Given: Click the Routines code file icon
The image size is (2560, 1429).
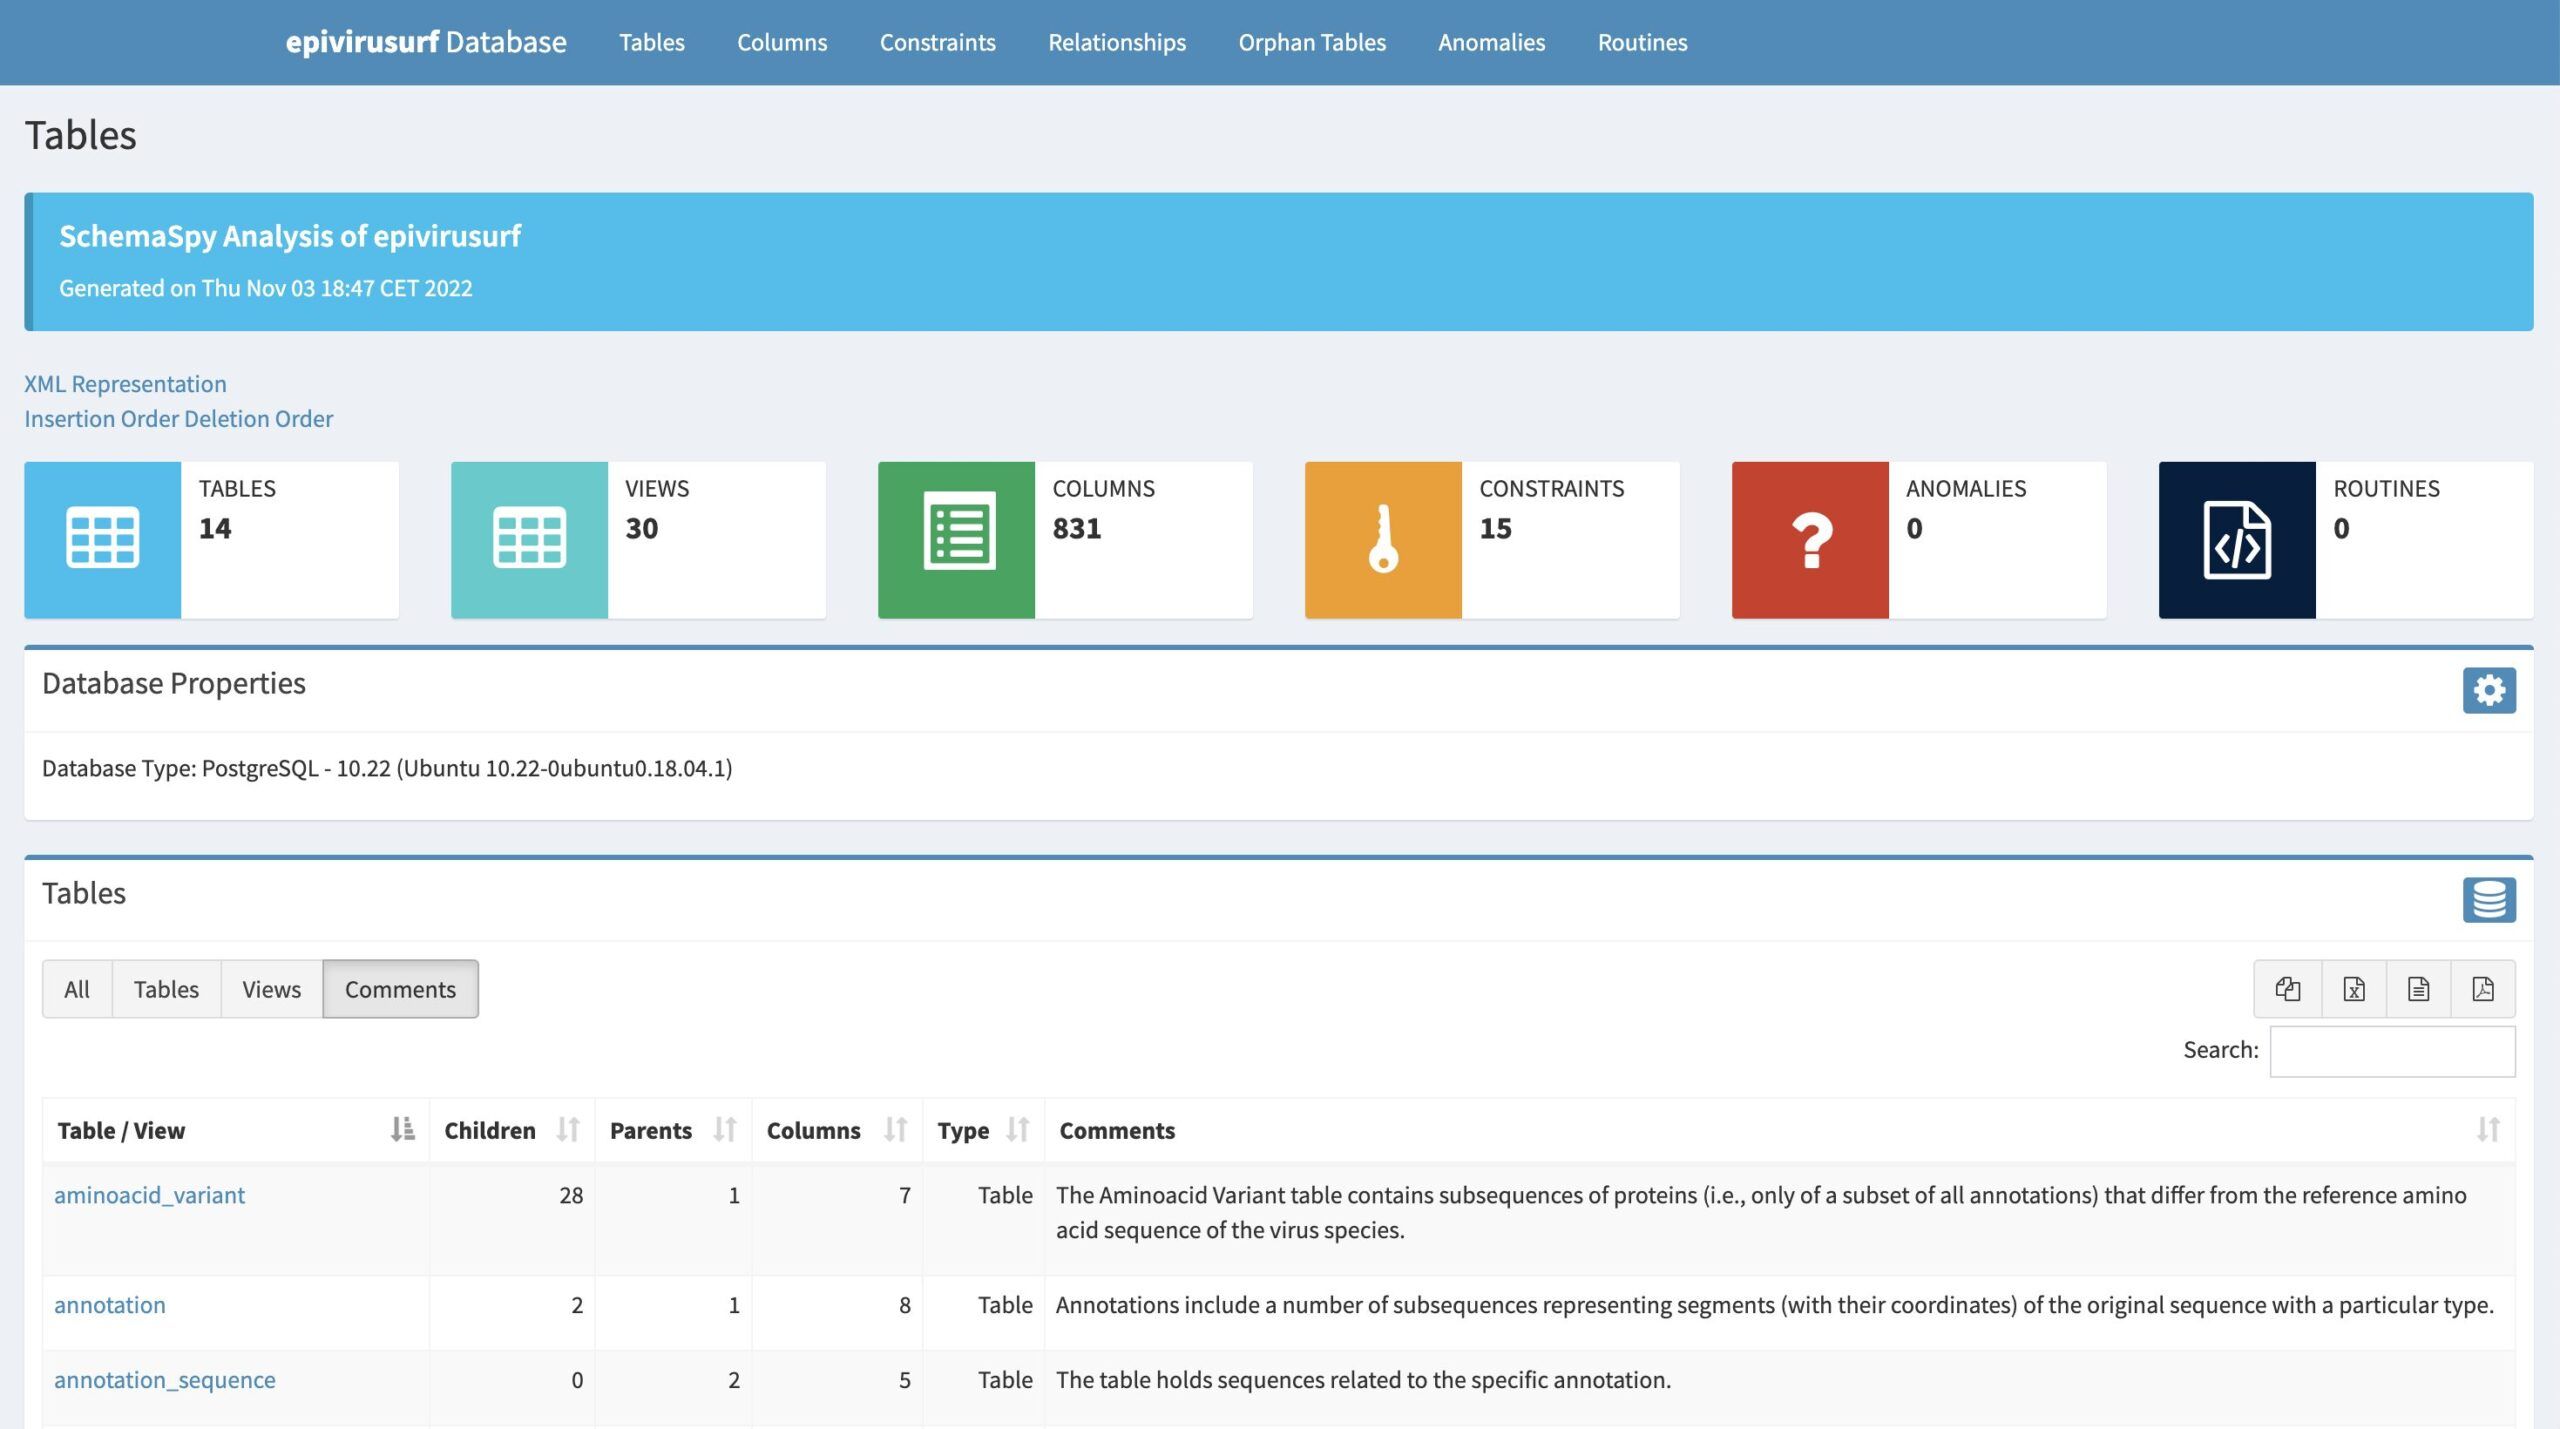Looking at the screenshot, I should [2237, 539].
